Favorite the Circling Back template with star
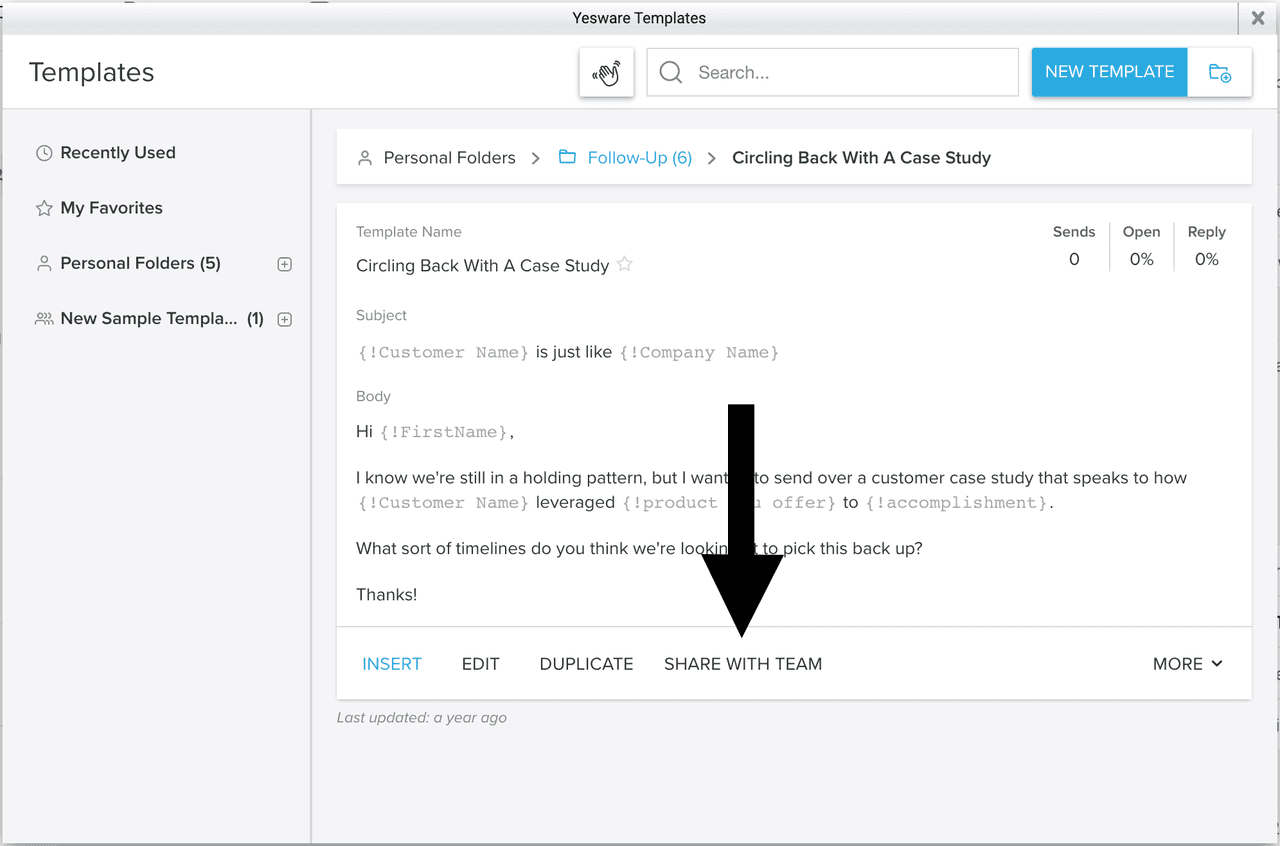The width and height of the screenshot is (1280, 846). coord(625,264)
